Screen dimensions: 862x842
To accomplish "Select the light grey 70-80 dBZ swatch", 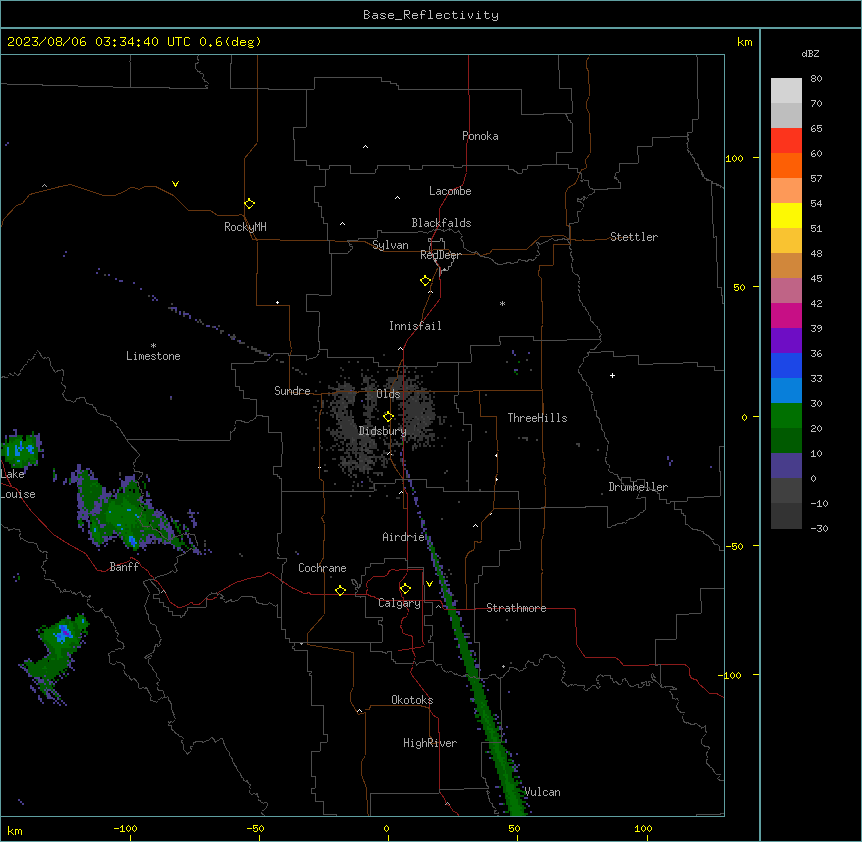I will [786, 90].
